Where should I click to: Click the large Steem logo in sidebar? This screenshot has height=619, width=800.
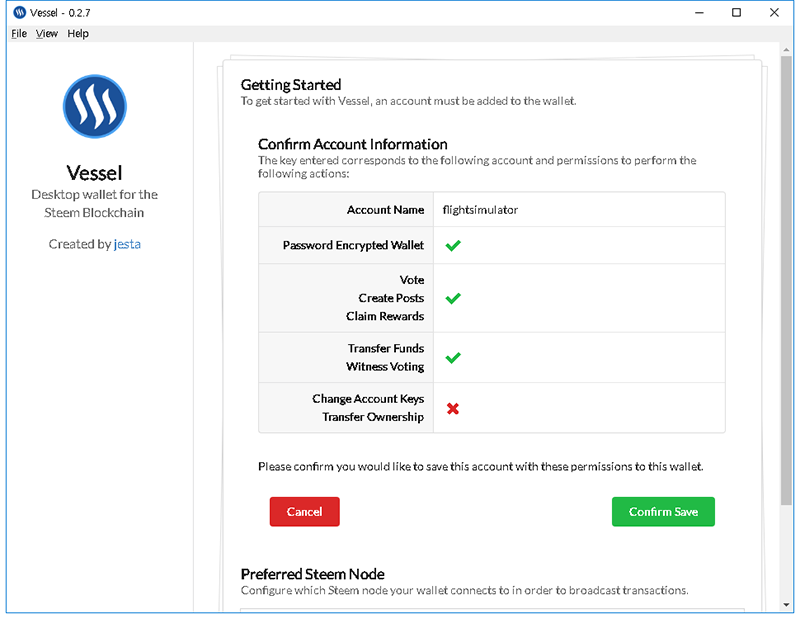point(95,106)
